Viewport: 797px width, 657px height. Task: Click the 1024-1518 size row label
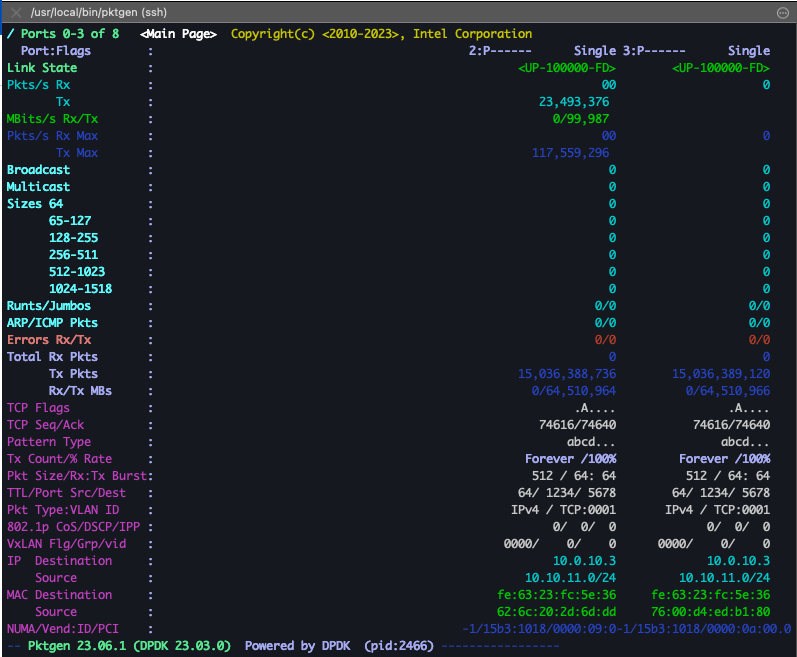click(x=81, y=289)
